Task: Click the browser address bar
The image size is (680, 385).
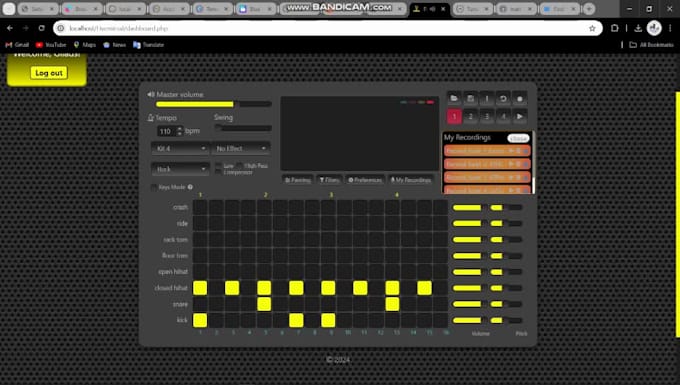Action: 327,28
